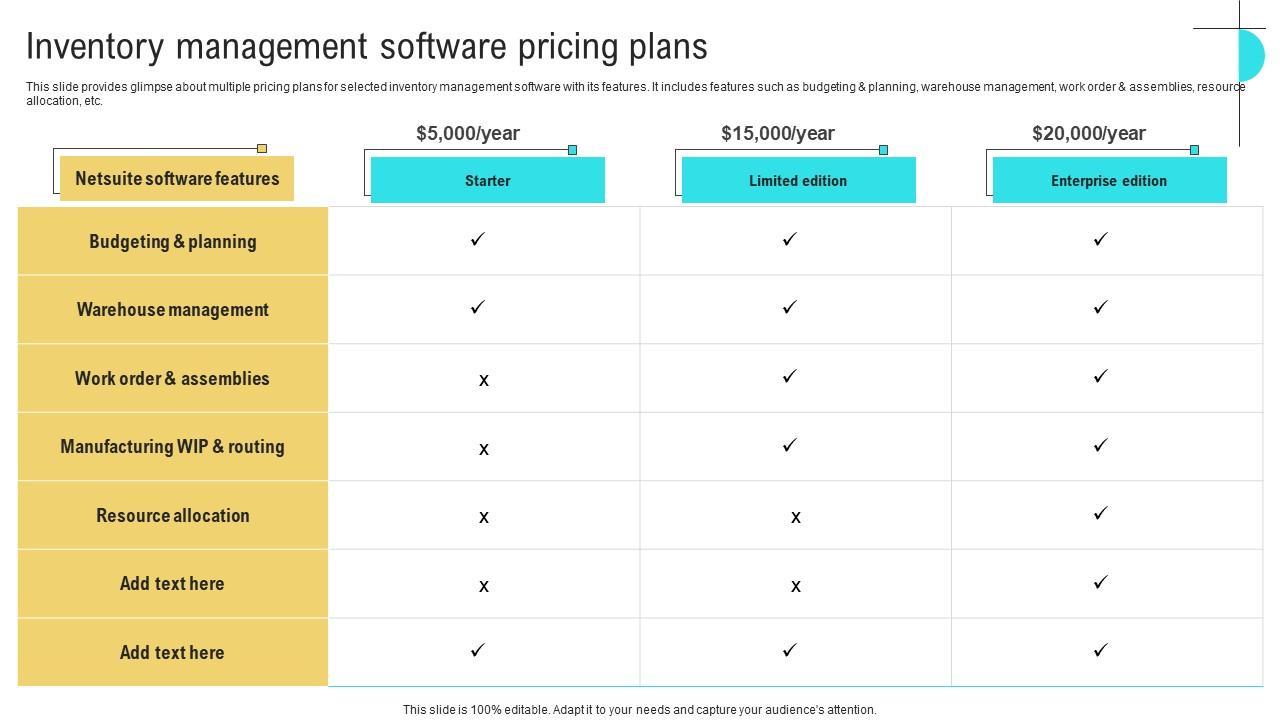Click the Resource allocation row label
Screen dimensions: 1280x720
[173, 516]
